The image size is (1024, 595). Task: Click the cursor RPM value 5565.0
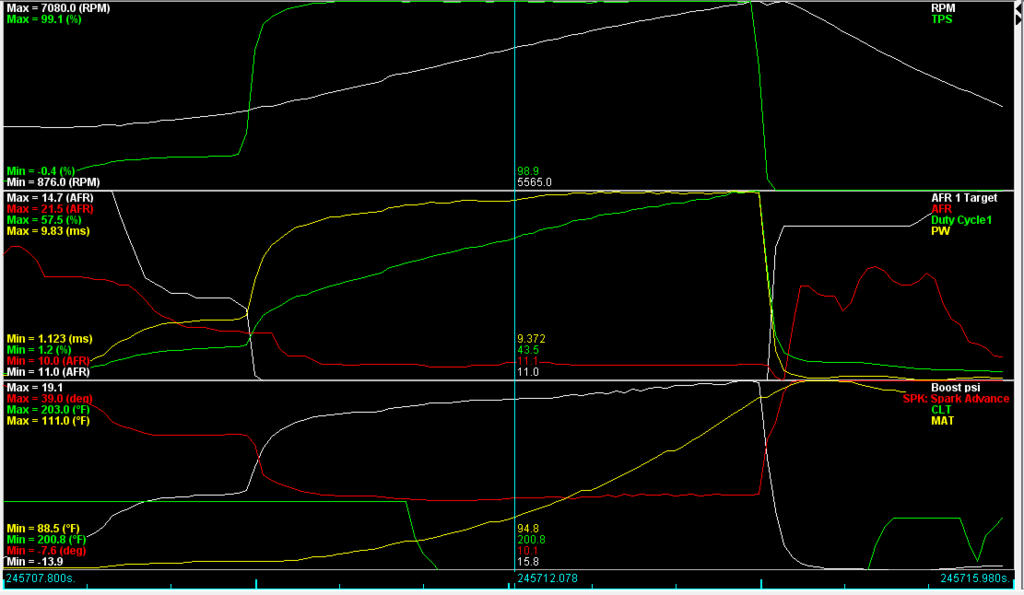(534, 182)
